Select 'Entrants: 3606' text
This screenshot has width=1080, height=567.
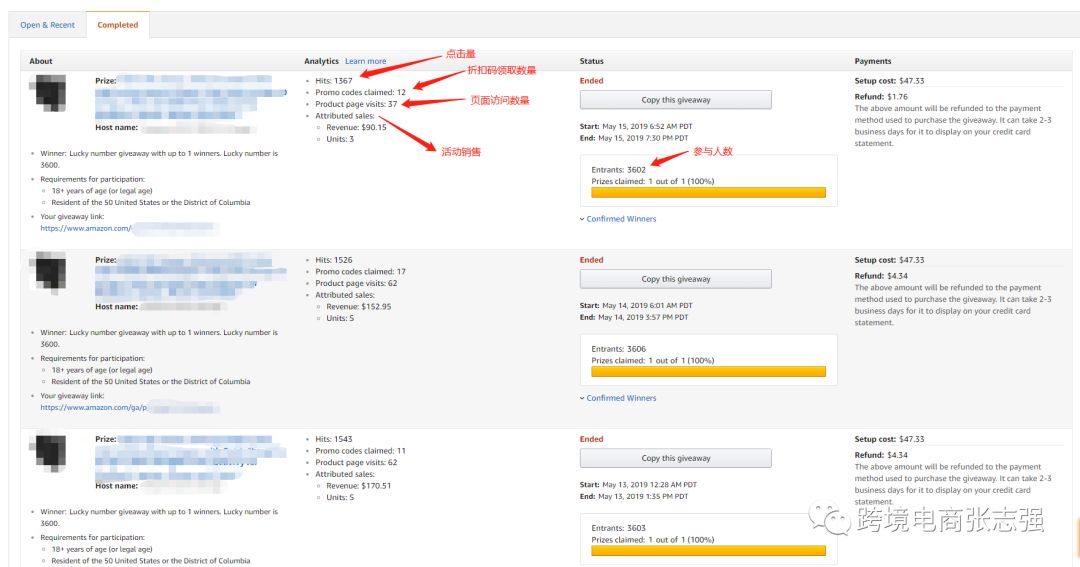(x=619, y=349)
